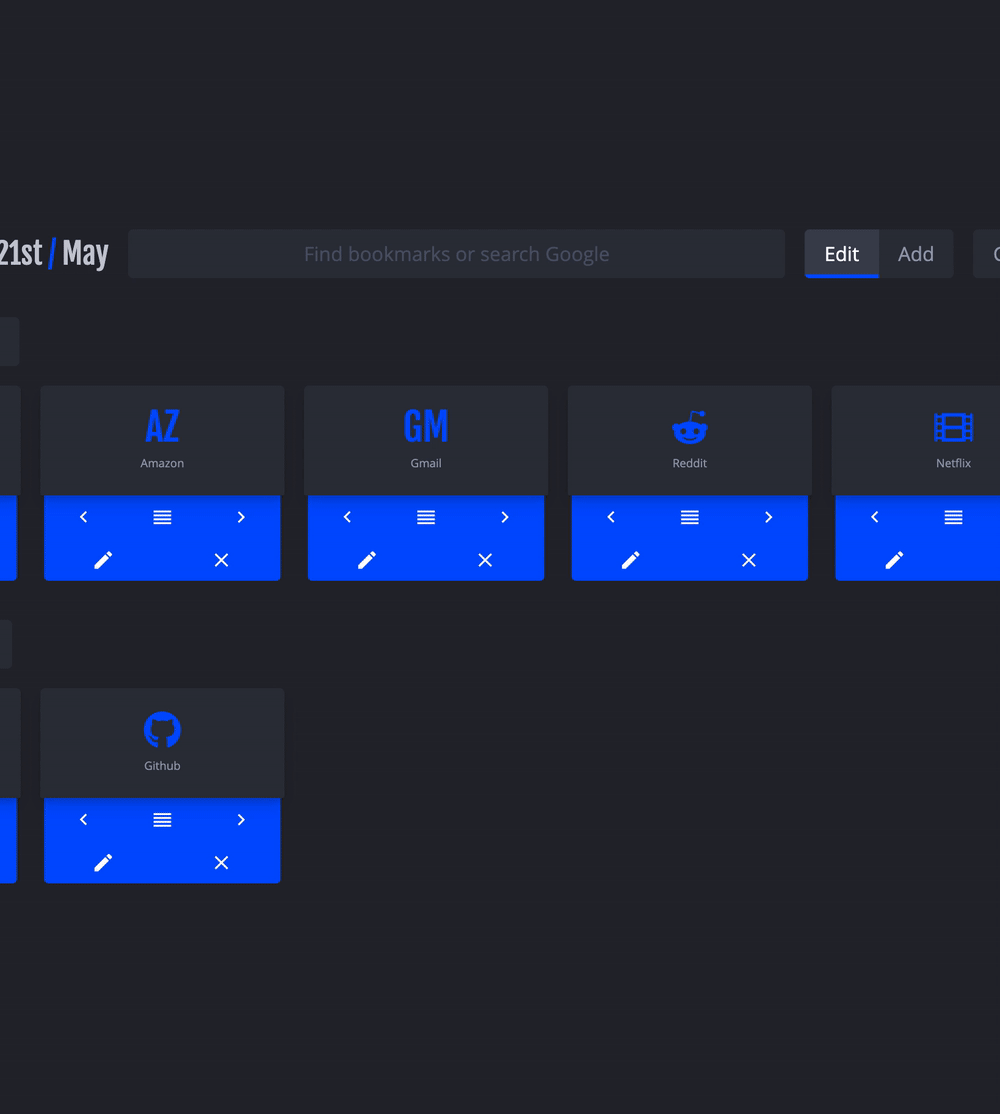Open the Github bookmark with the octocat icon
The image size is (1000, 1114).
162,743
